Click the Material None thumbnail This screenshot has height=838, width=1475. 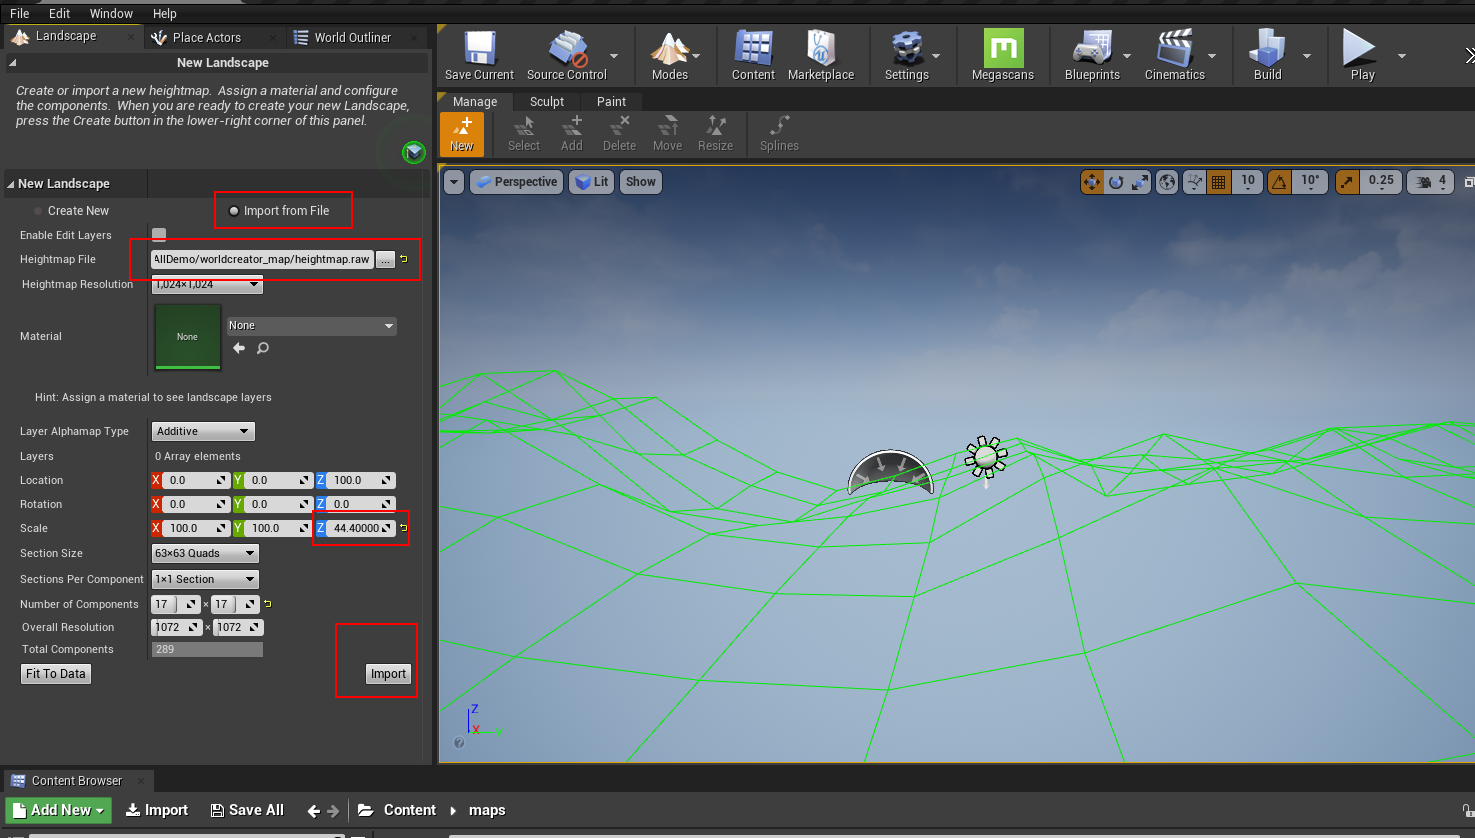point(188,337)
